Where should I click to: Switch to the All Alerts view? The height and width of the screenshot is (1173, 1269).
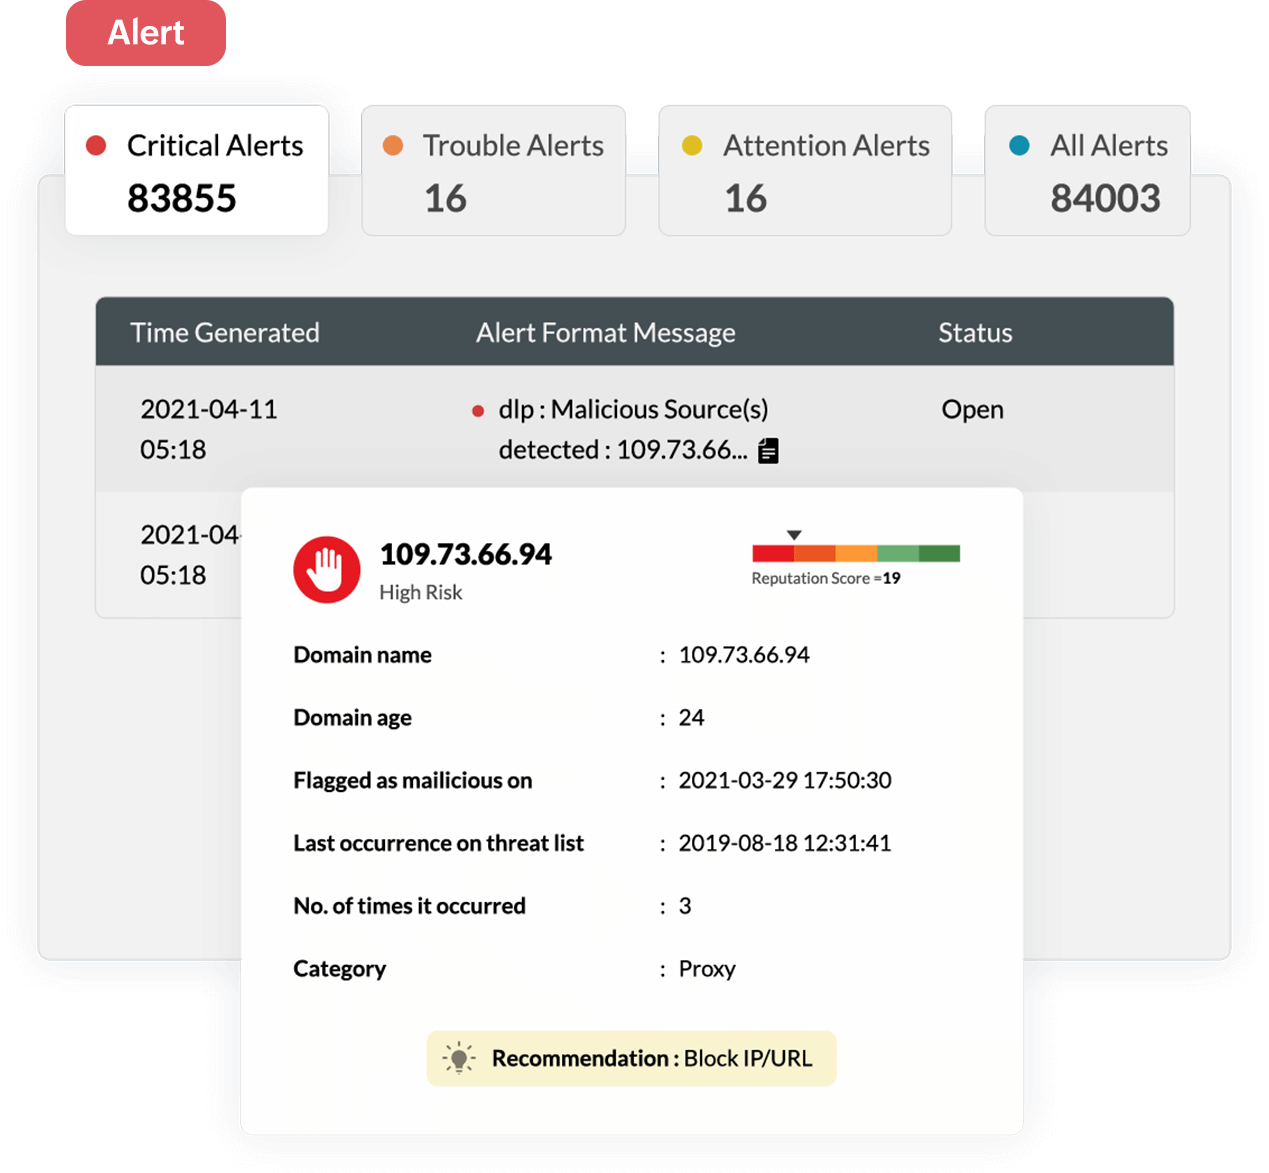click(1087, 170)
